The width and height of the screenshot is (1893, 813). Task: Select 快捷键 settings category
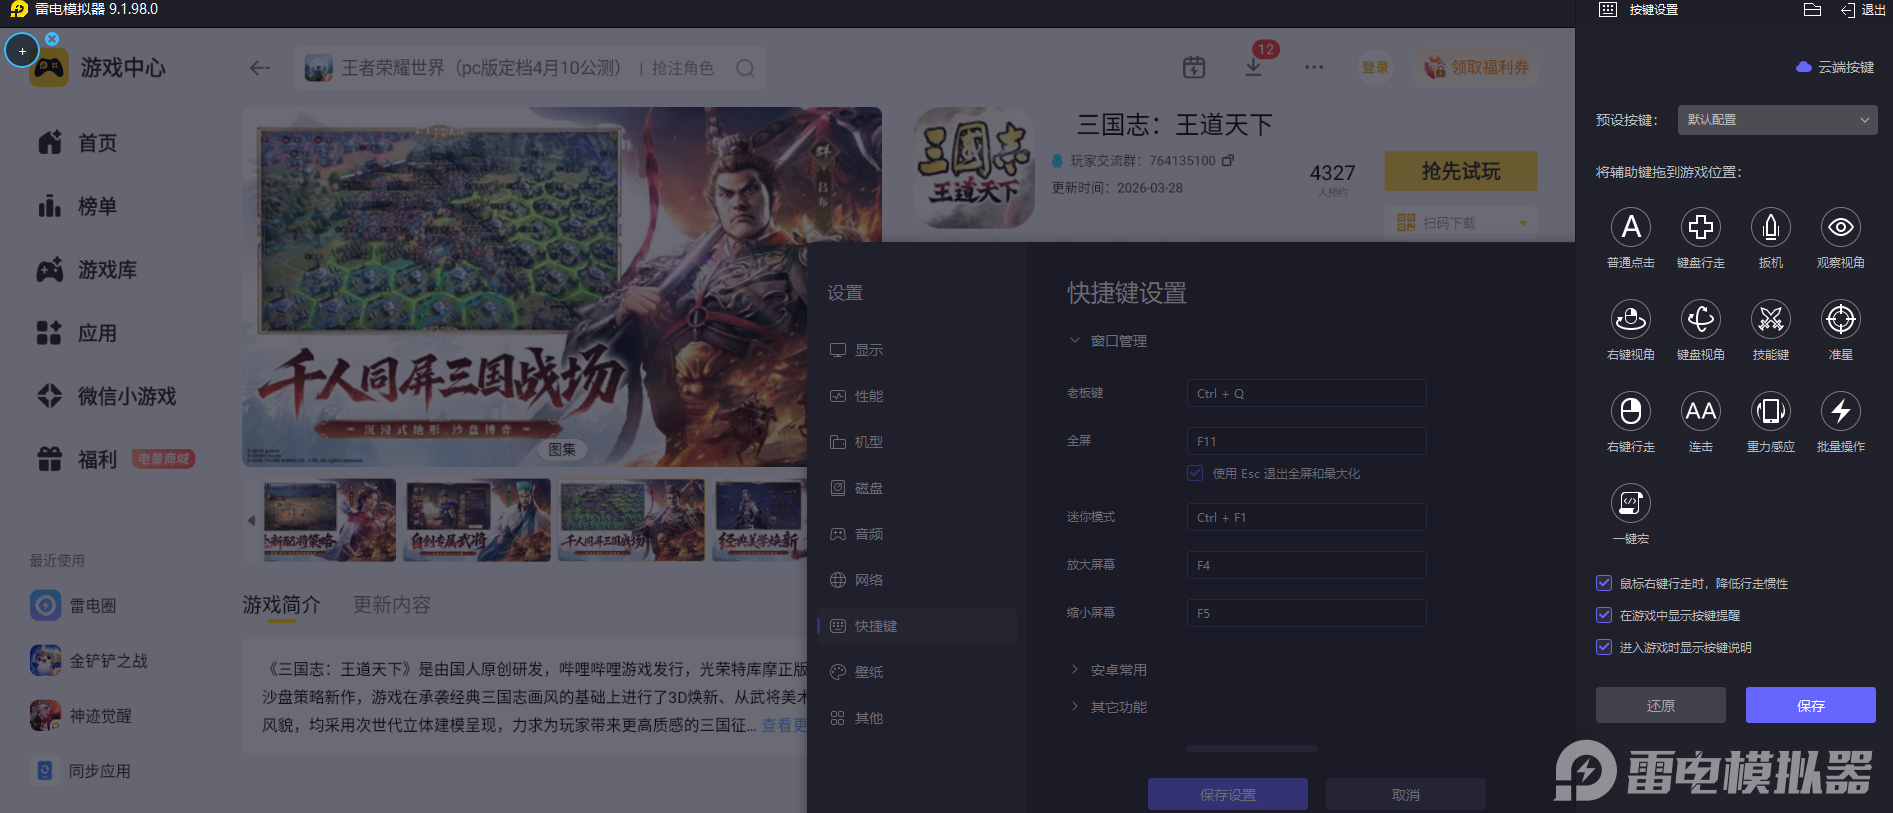click(917, 626)
